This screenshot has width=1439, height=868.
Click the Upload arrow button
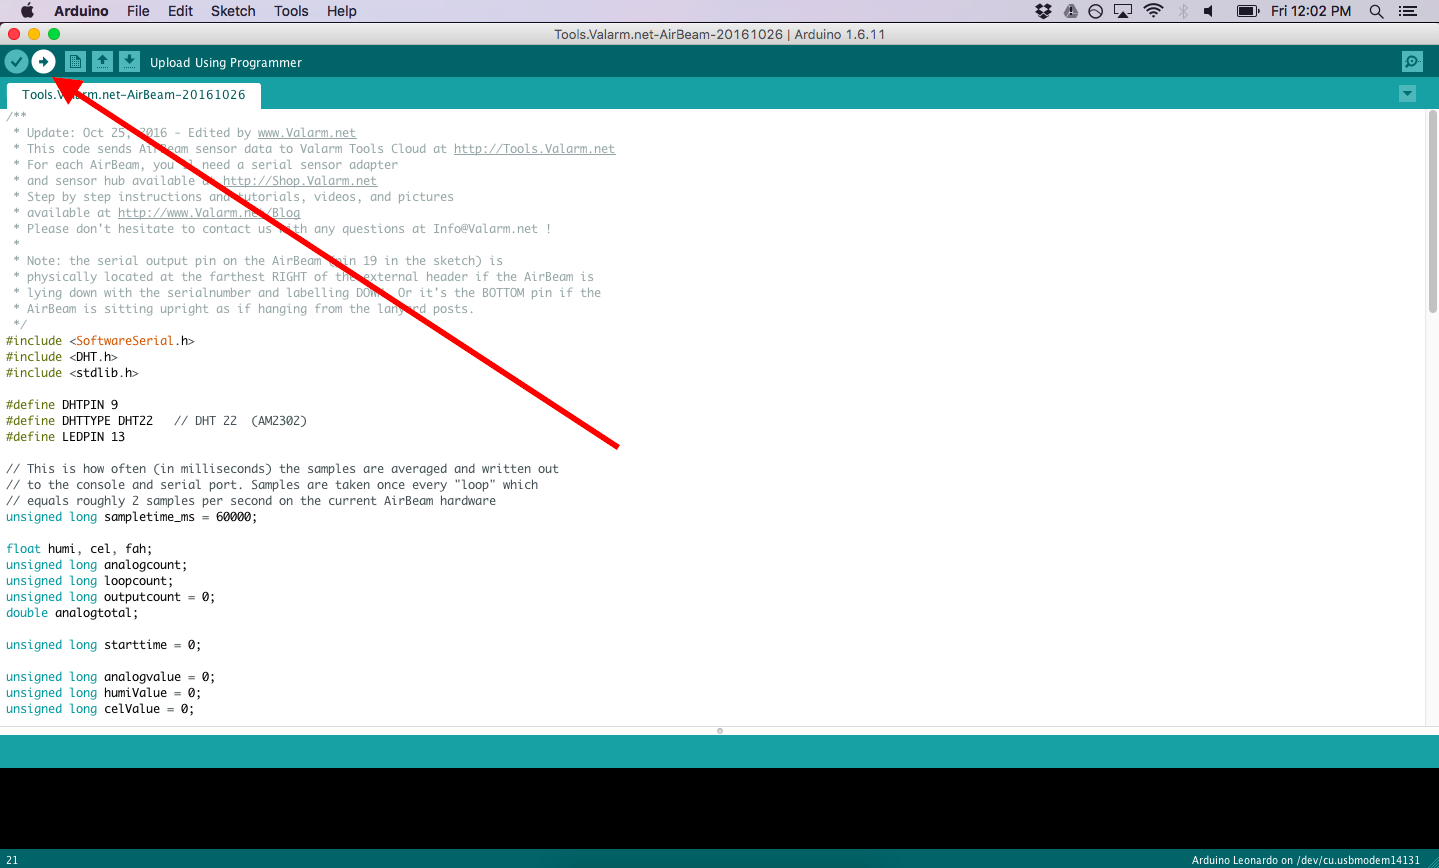point(43,62)
